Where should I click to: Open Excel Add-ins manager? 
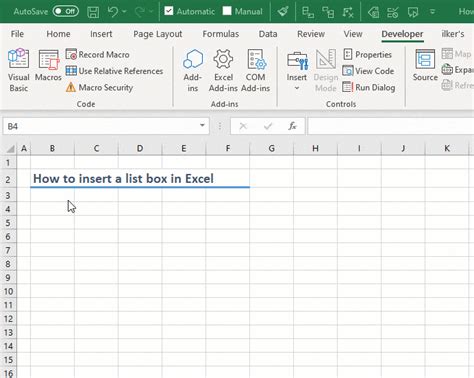pyautogui.click(x=223, y=70)
